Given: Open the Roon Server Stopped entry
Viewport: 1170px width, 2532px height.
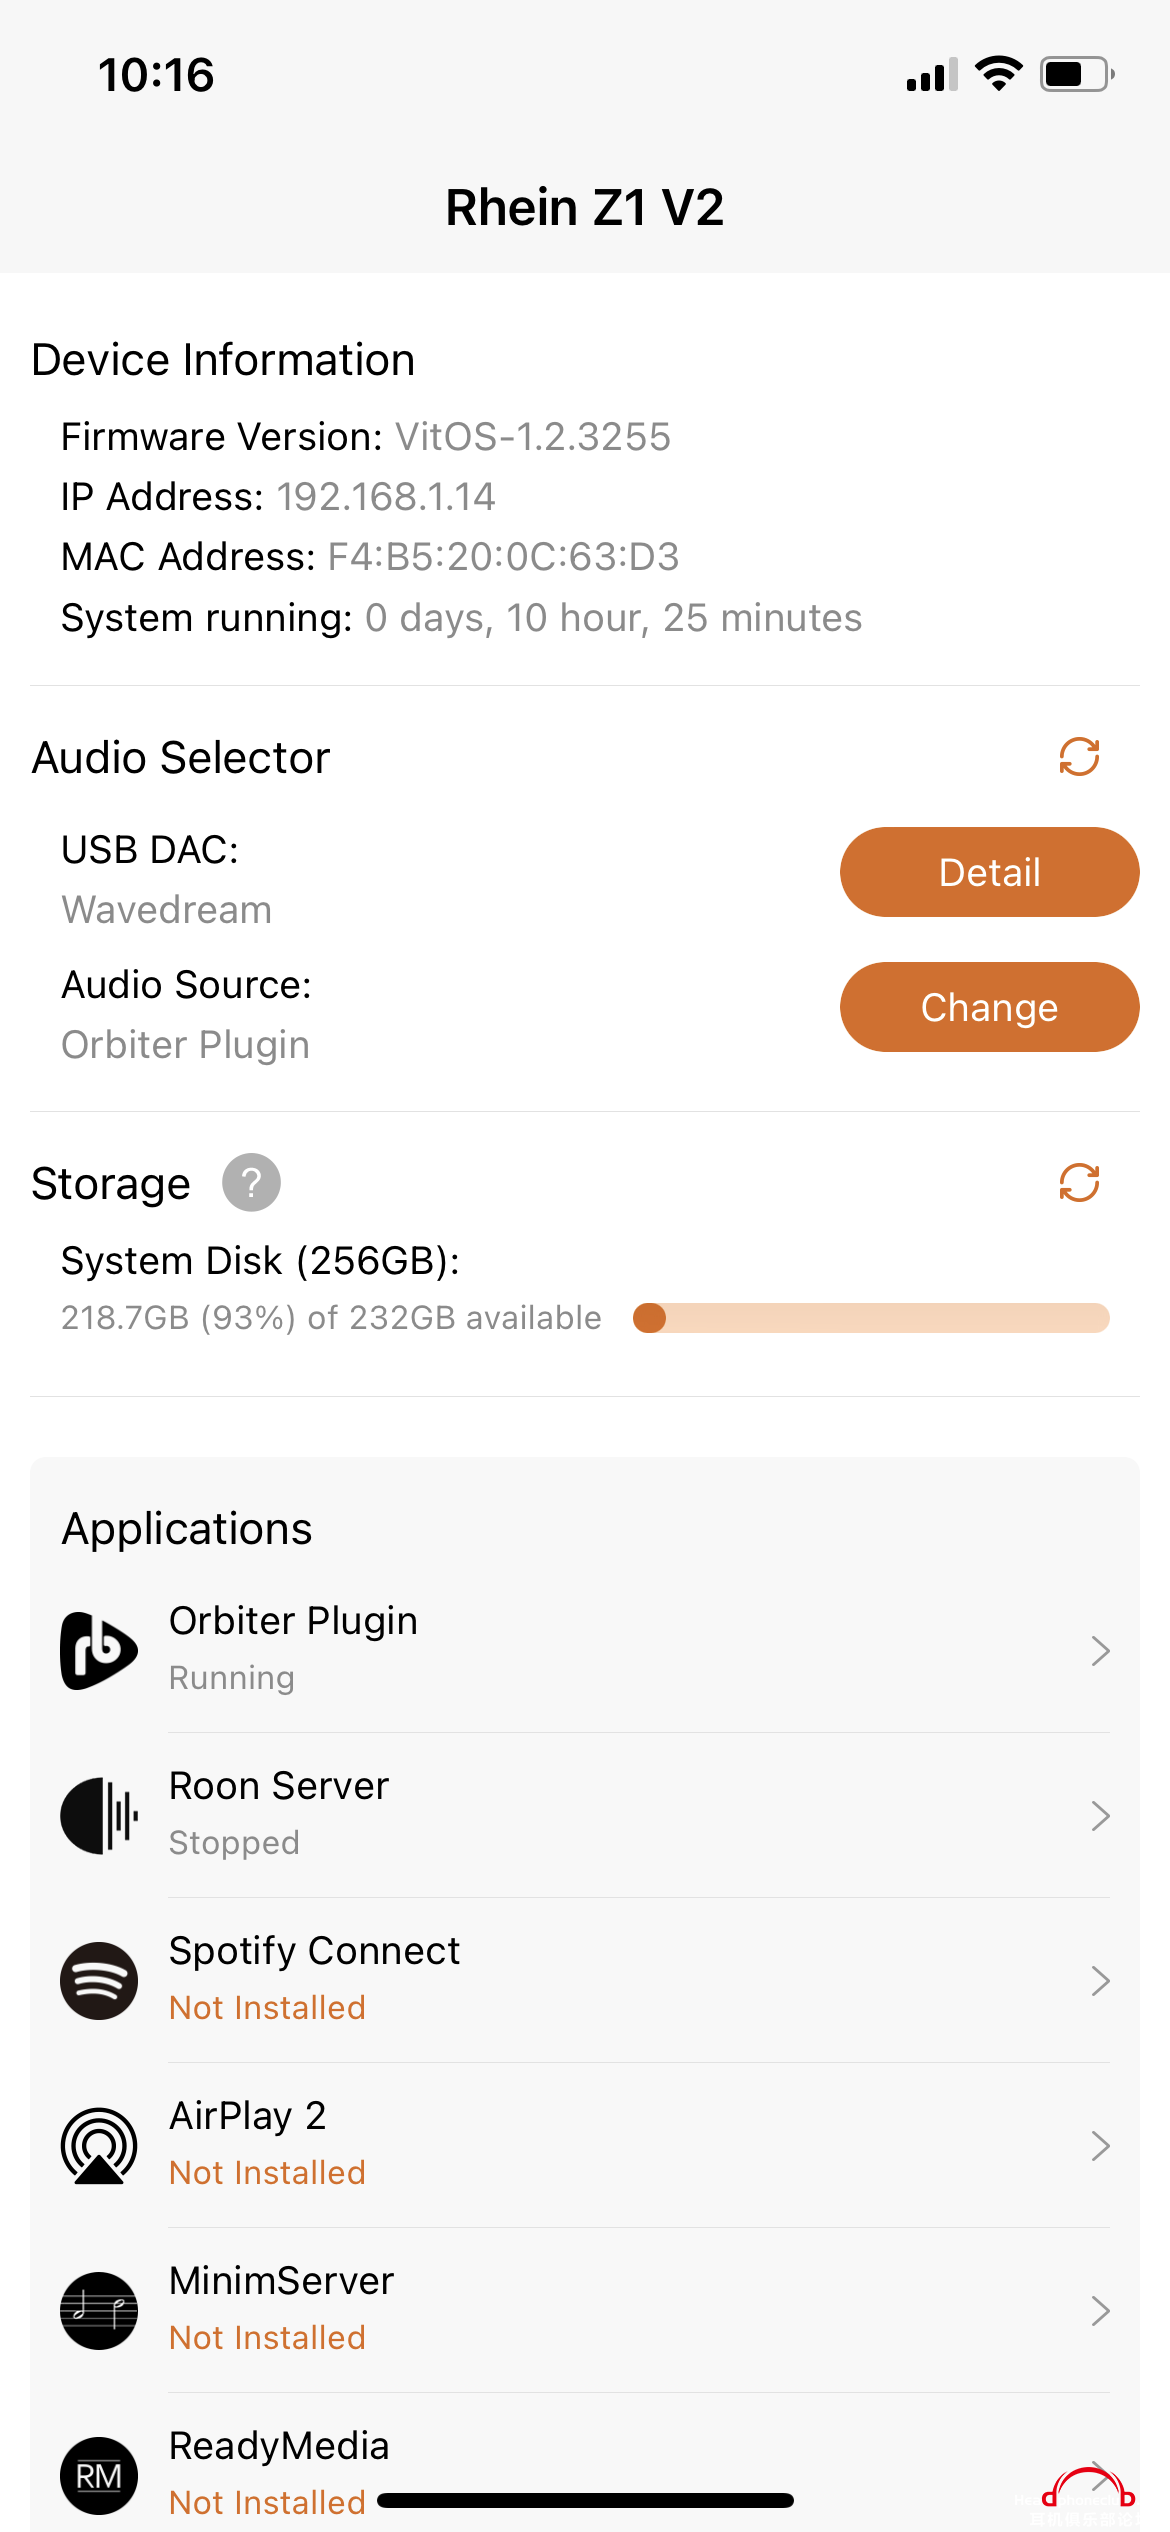Looking at the screenshot, I should pyautogui.click(x=585, y=1816).
